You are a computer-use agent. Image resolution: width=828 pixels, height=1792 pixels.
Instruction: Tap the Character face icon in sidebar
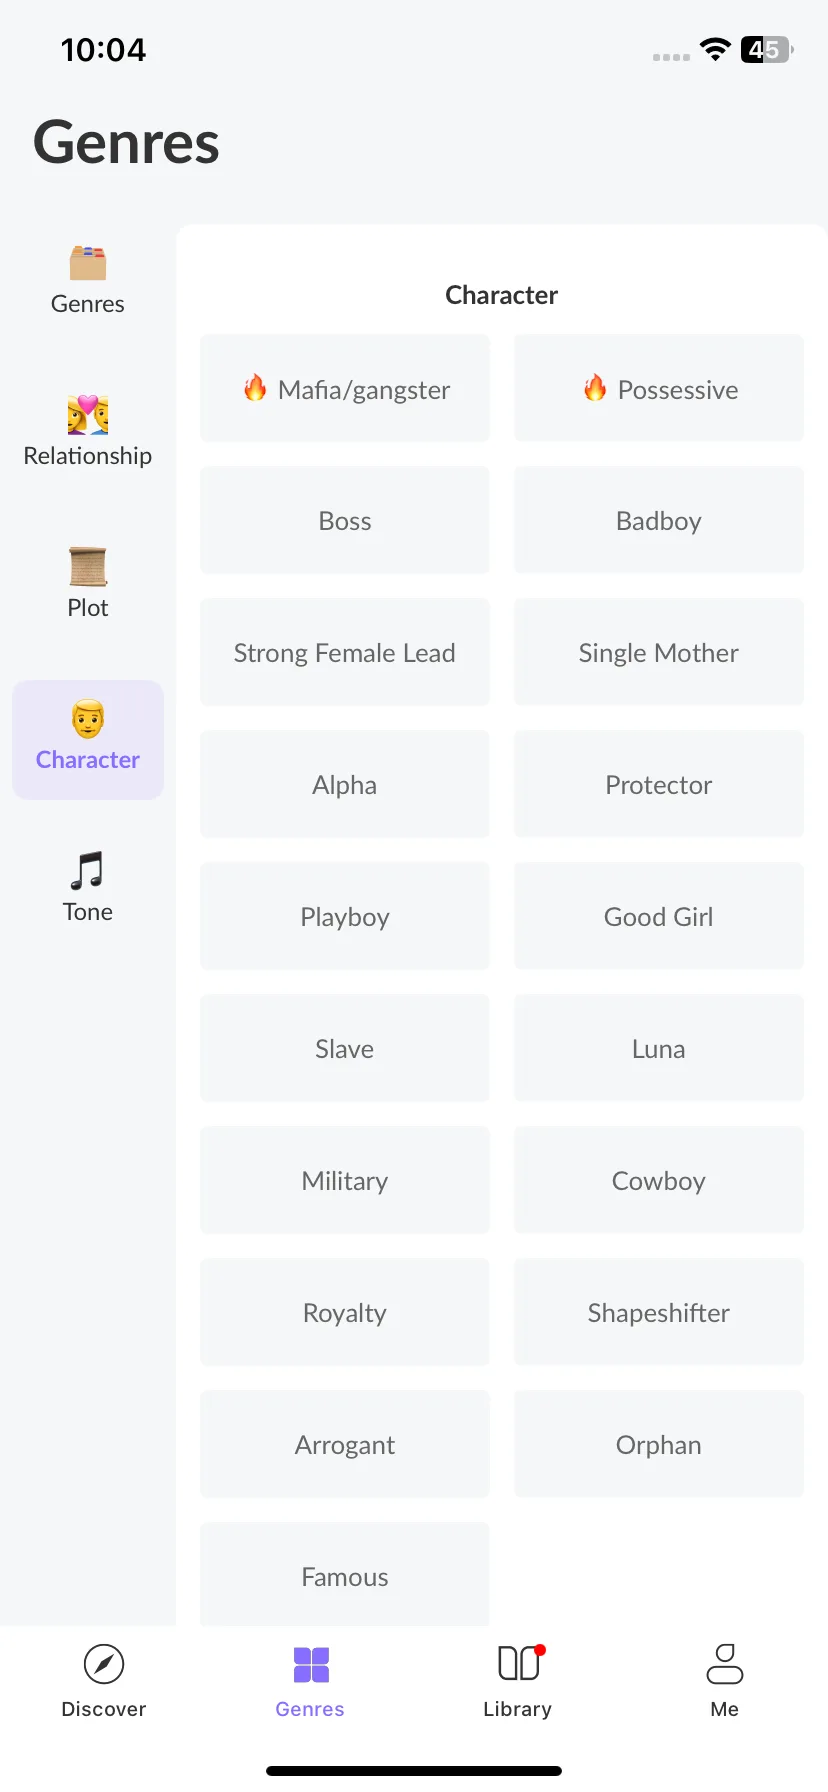[x=88, y=719]
